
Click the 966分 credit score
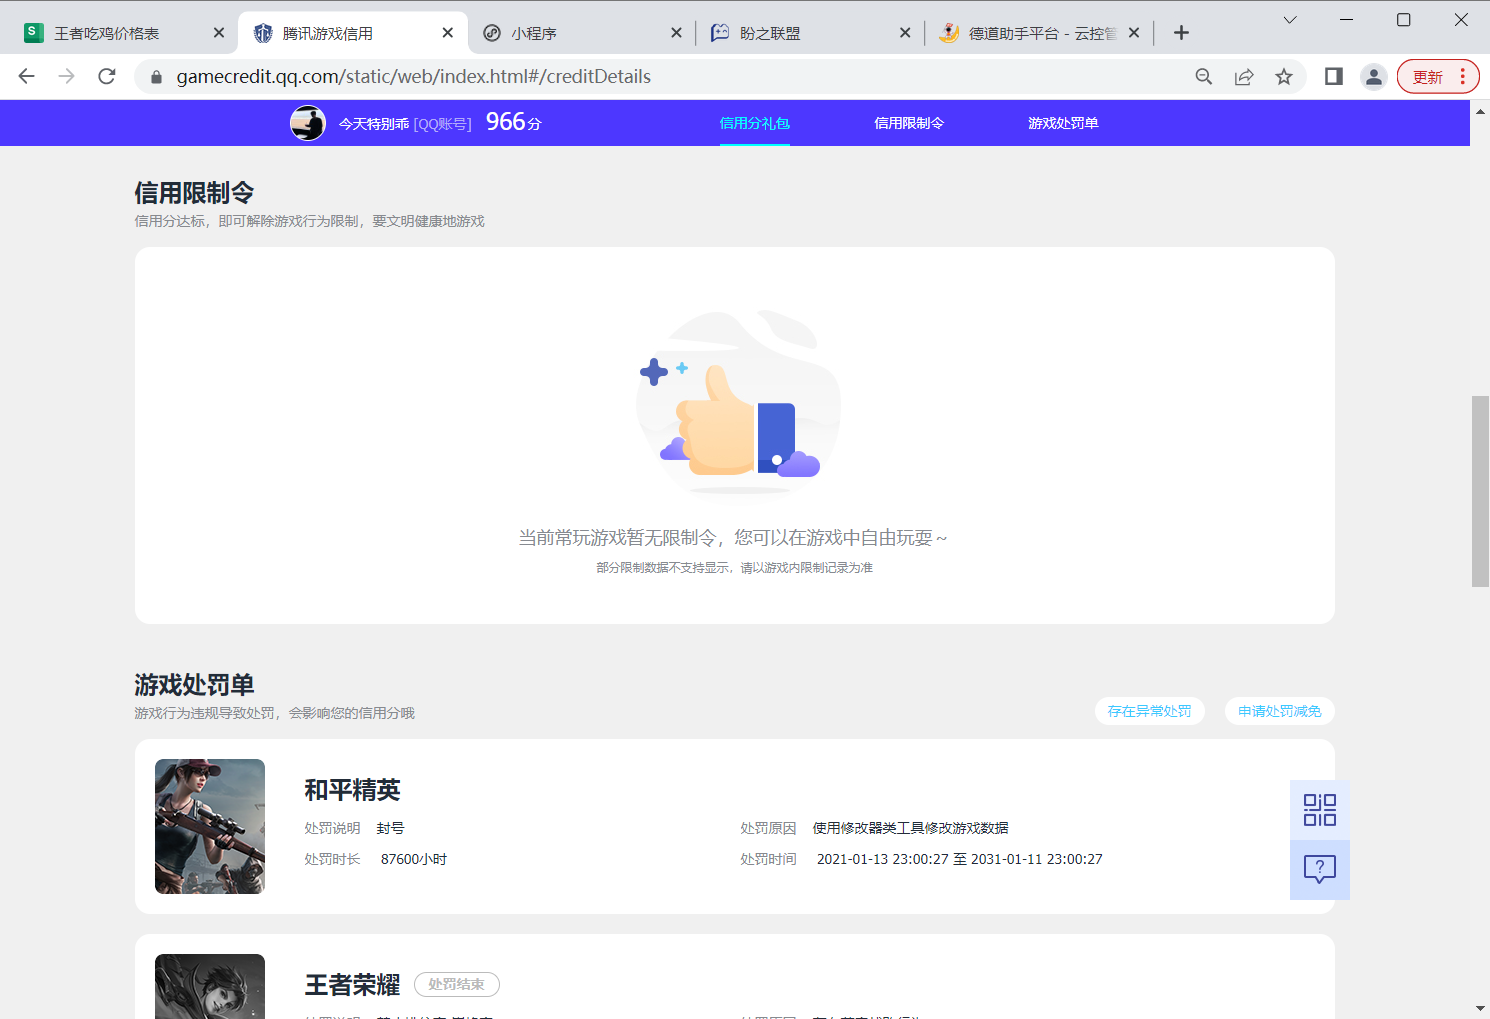point(513,122)
